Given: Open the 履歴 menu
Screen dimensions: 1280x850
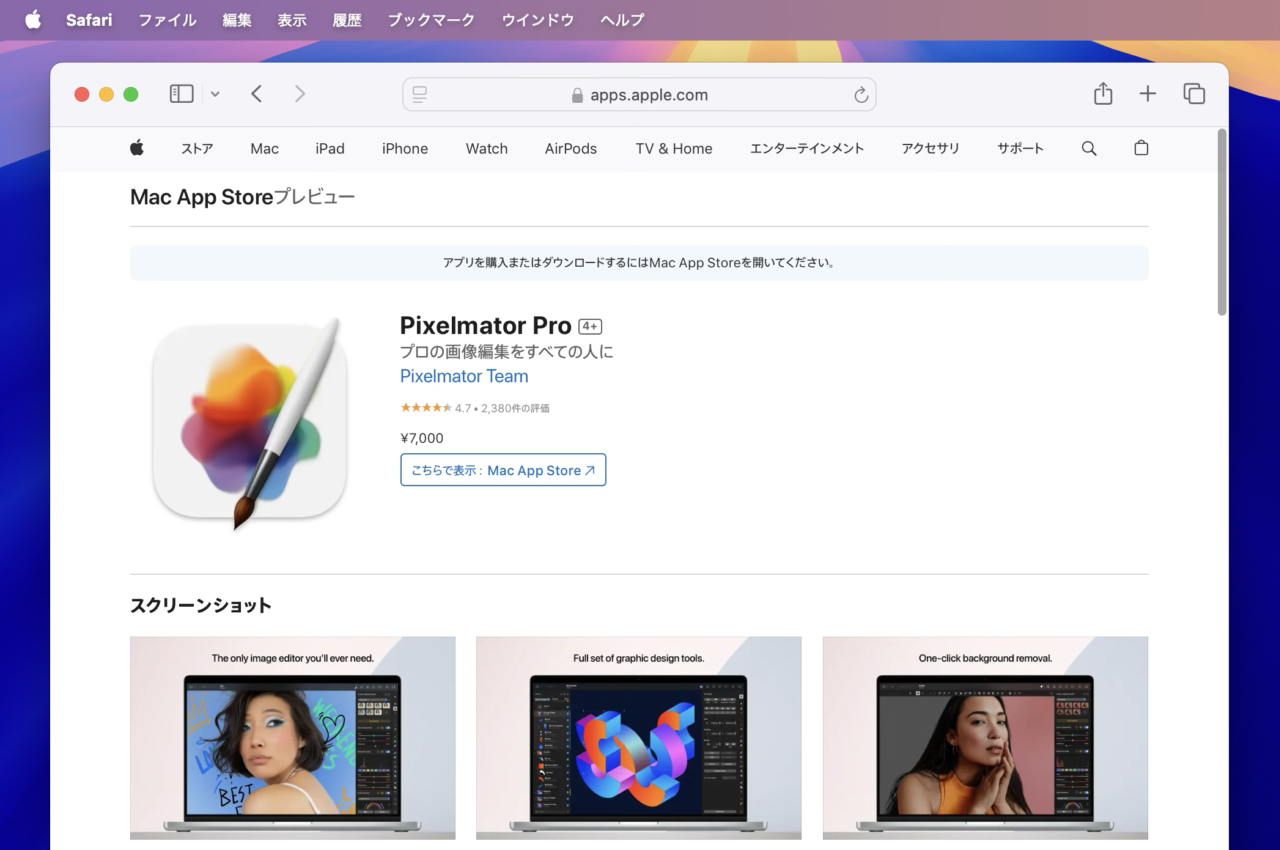Looking at the screenshot, I should tap(347, 20).
